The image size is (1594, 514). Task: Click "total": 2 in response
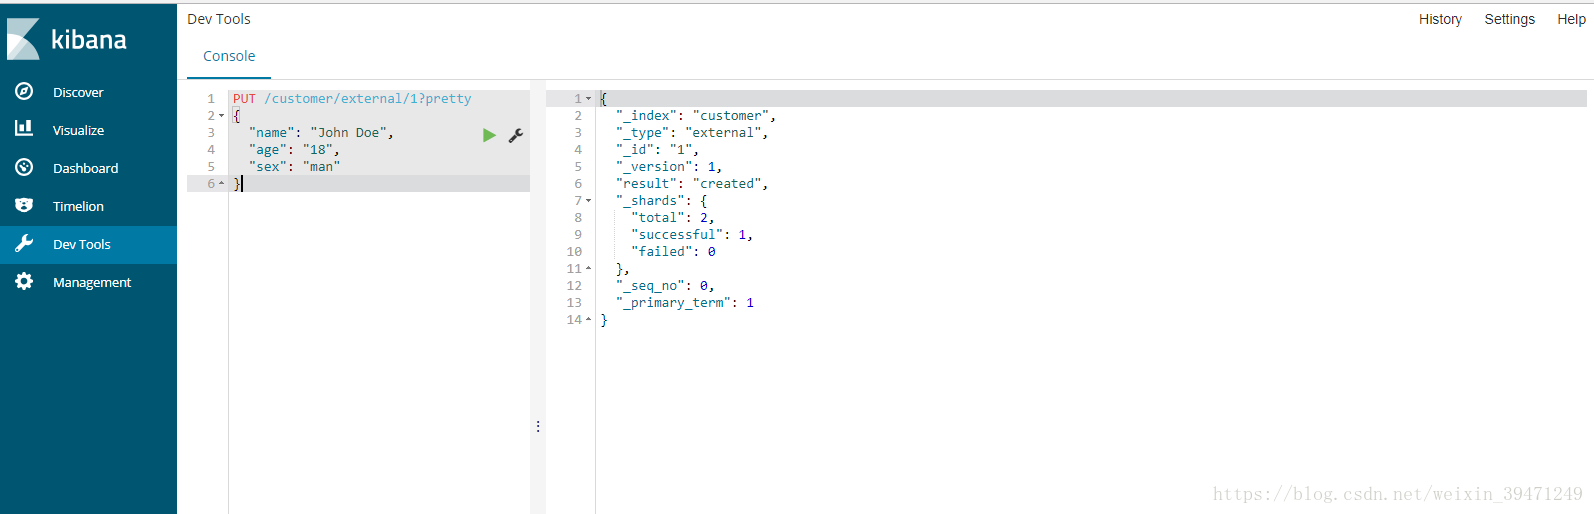pyautogui.click(x=672, y=218)
